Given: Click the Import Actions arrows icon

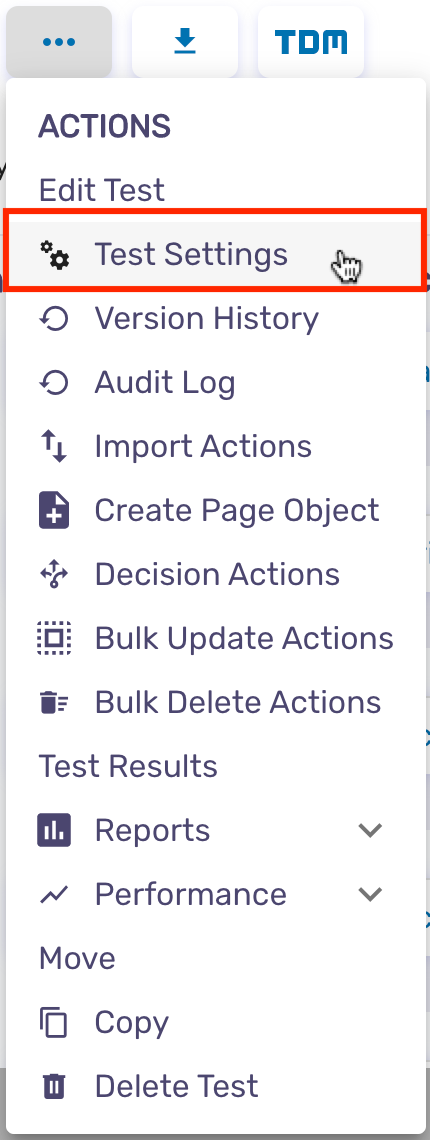Looking at the screenshot, I should tap(54, 446).
